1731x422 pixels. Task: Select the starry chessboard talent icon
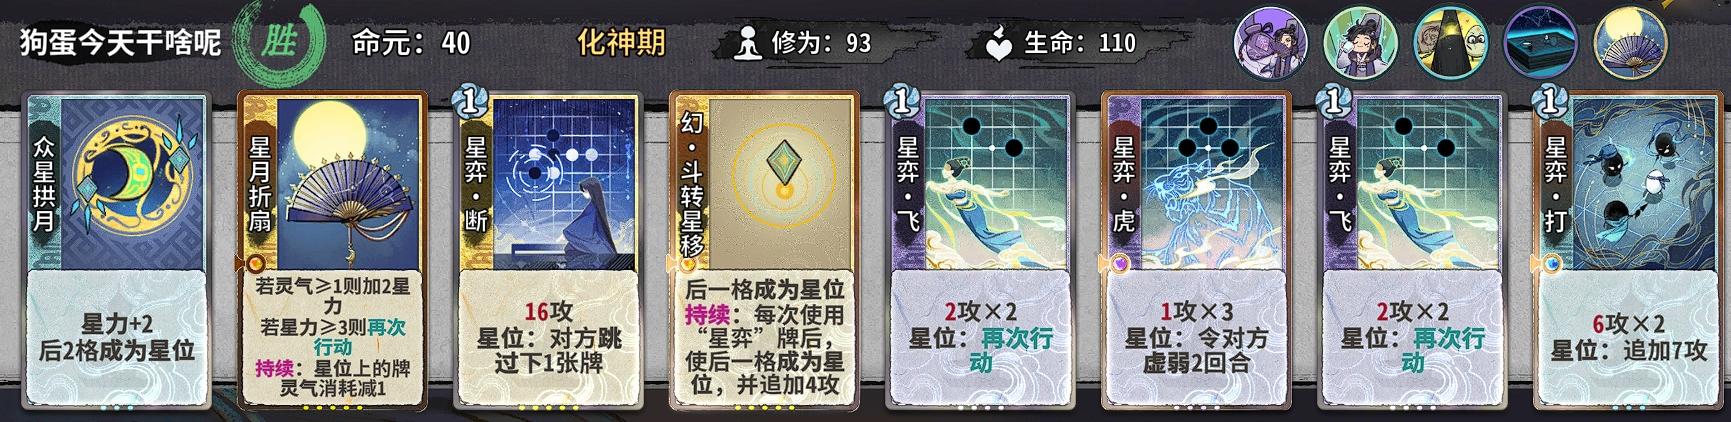point(1540,42)
